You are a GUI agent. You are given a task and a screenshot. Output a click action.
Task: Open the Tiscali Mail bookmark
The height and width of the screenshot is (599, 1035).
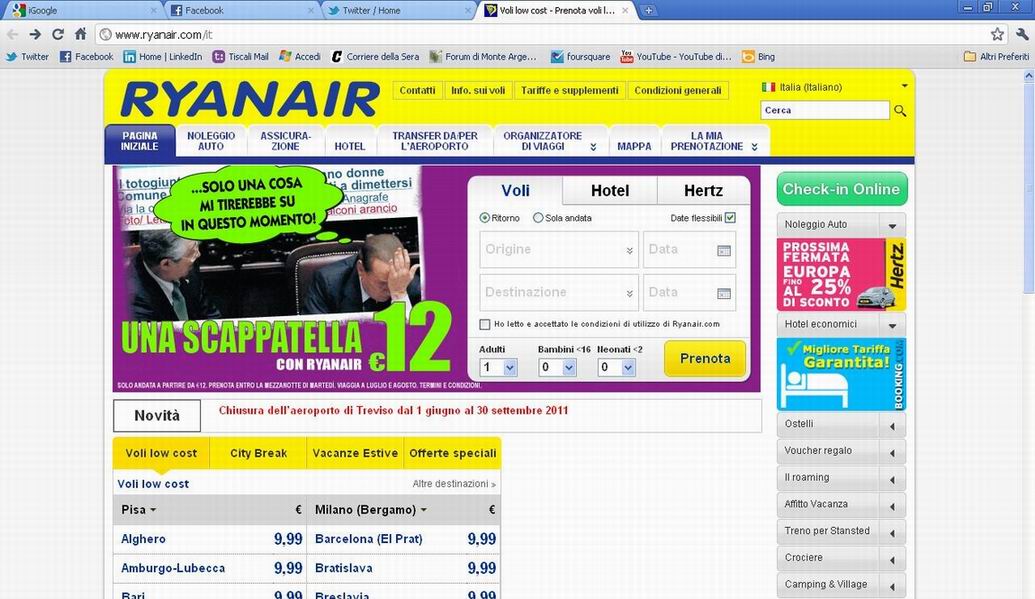241,57
